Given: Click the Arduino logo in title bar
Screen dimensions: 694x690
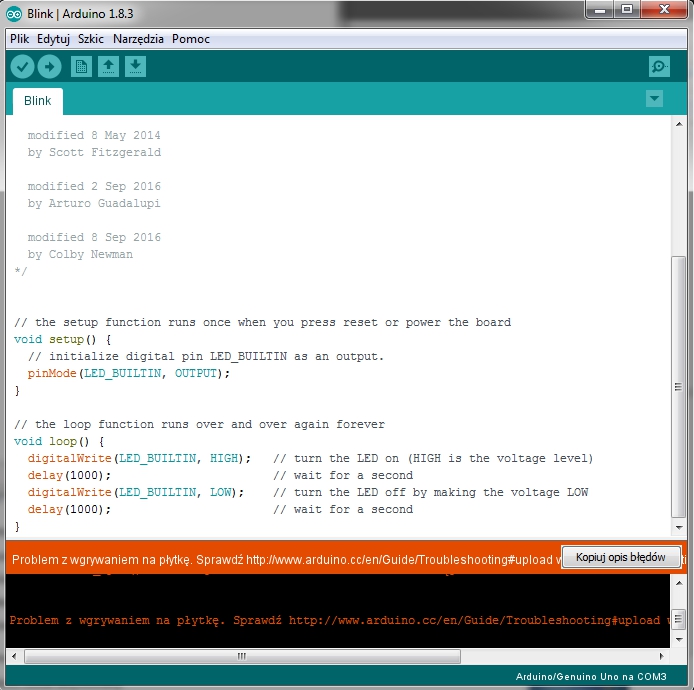Looking at the screenshot, I should coord(14,14).
